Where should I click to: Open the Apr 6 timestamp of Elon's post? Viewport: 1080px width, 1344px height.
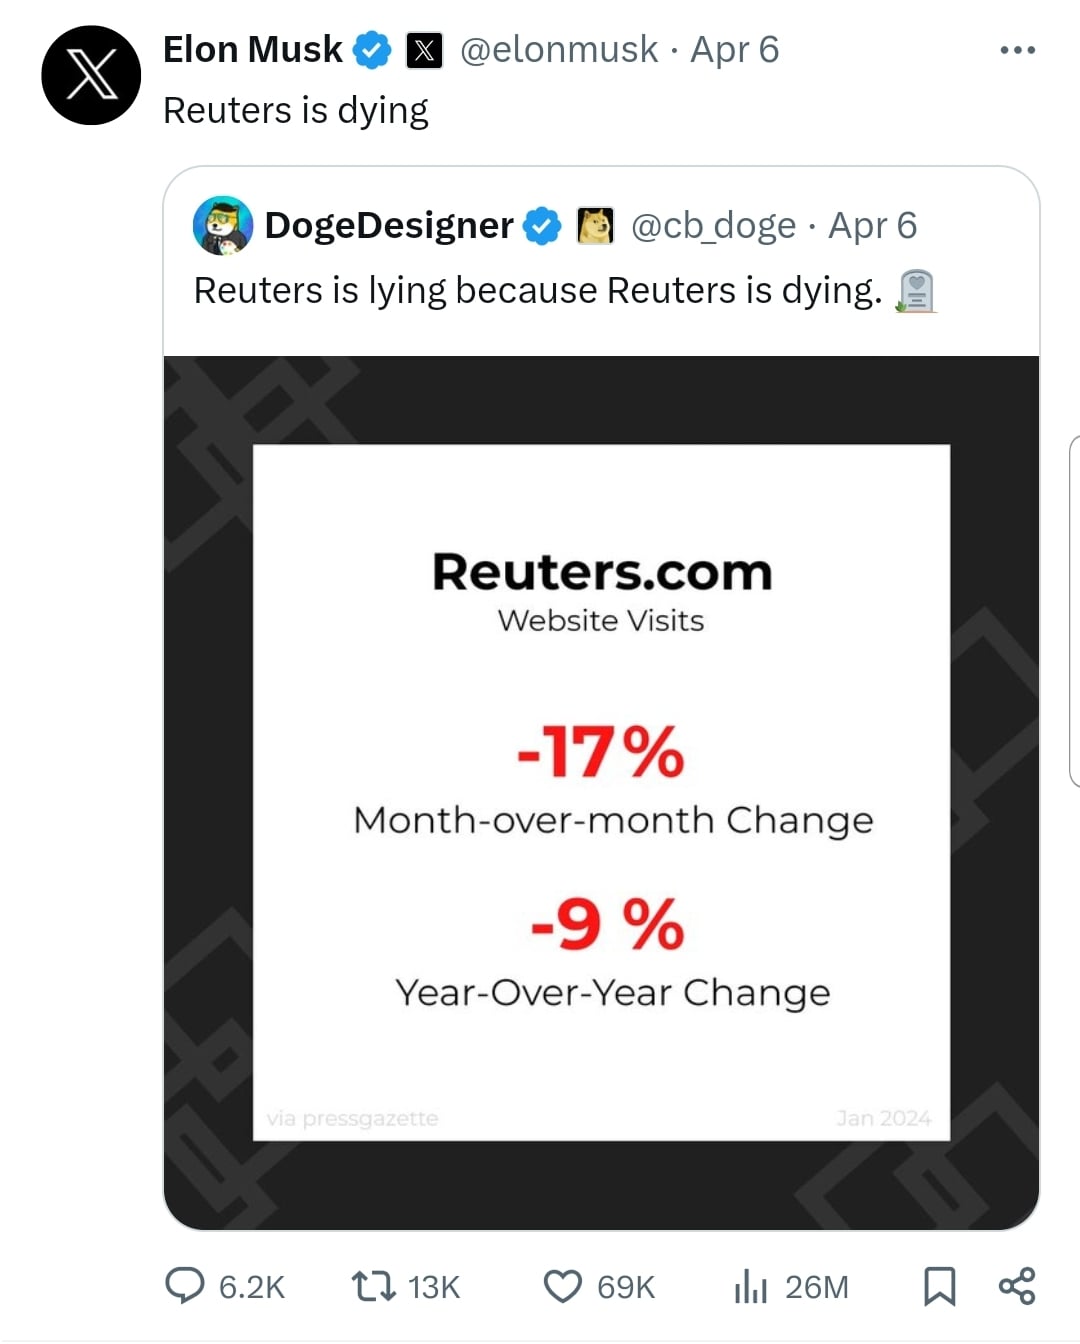pyautogui.click(x=735, y=50)
